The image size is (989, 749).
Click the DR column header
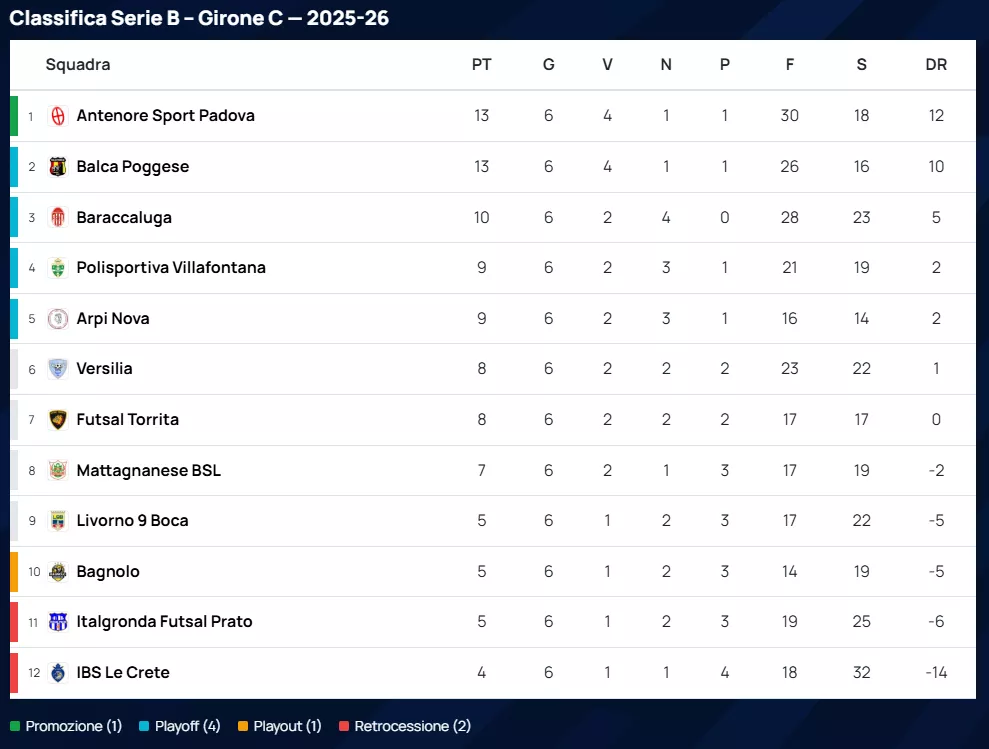point(936,65)
